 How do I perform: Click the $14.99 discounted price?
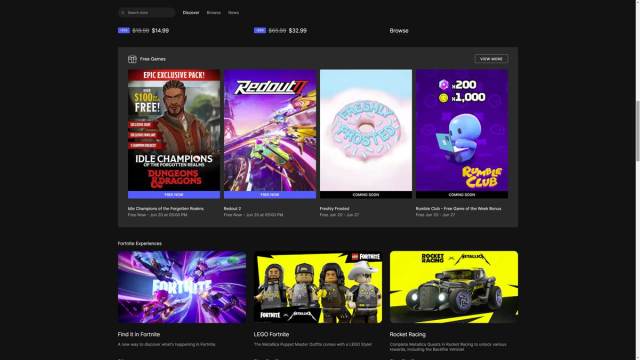(160, 31)
